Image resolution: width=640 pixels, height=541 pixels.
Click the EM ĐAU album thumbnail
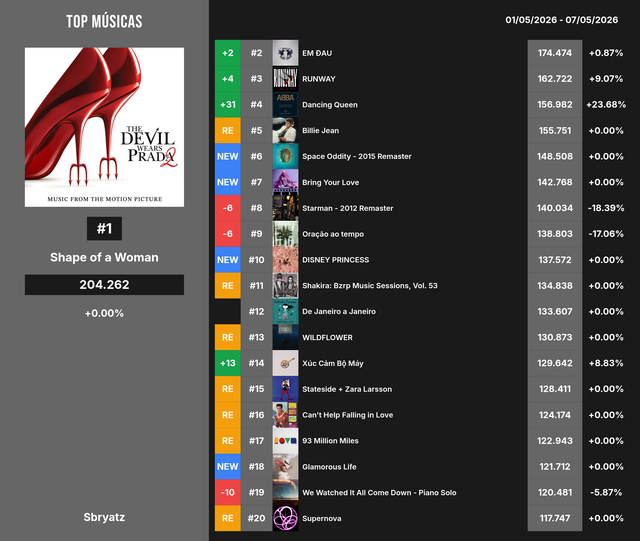click(x=285, y=53)
